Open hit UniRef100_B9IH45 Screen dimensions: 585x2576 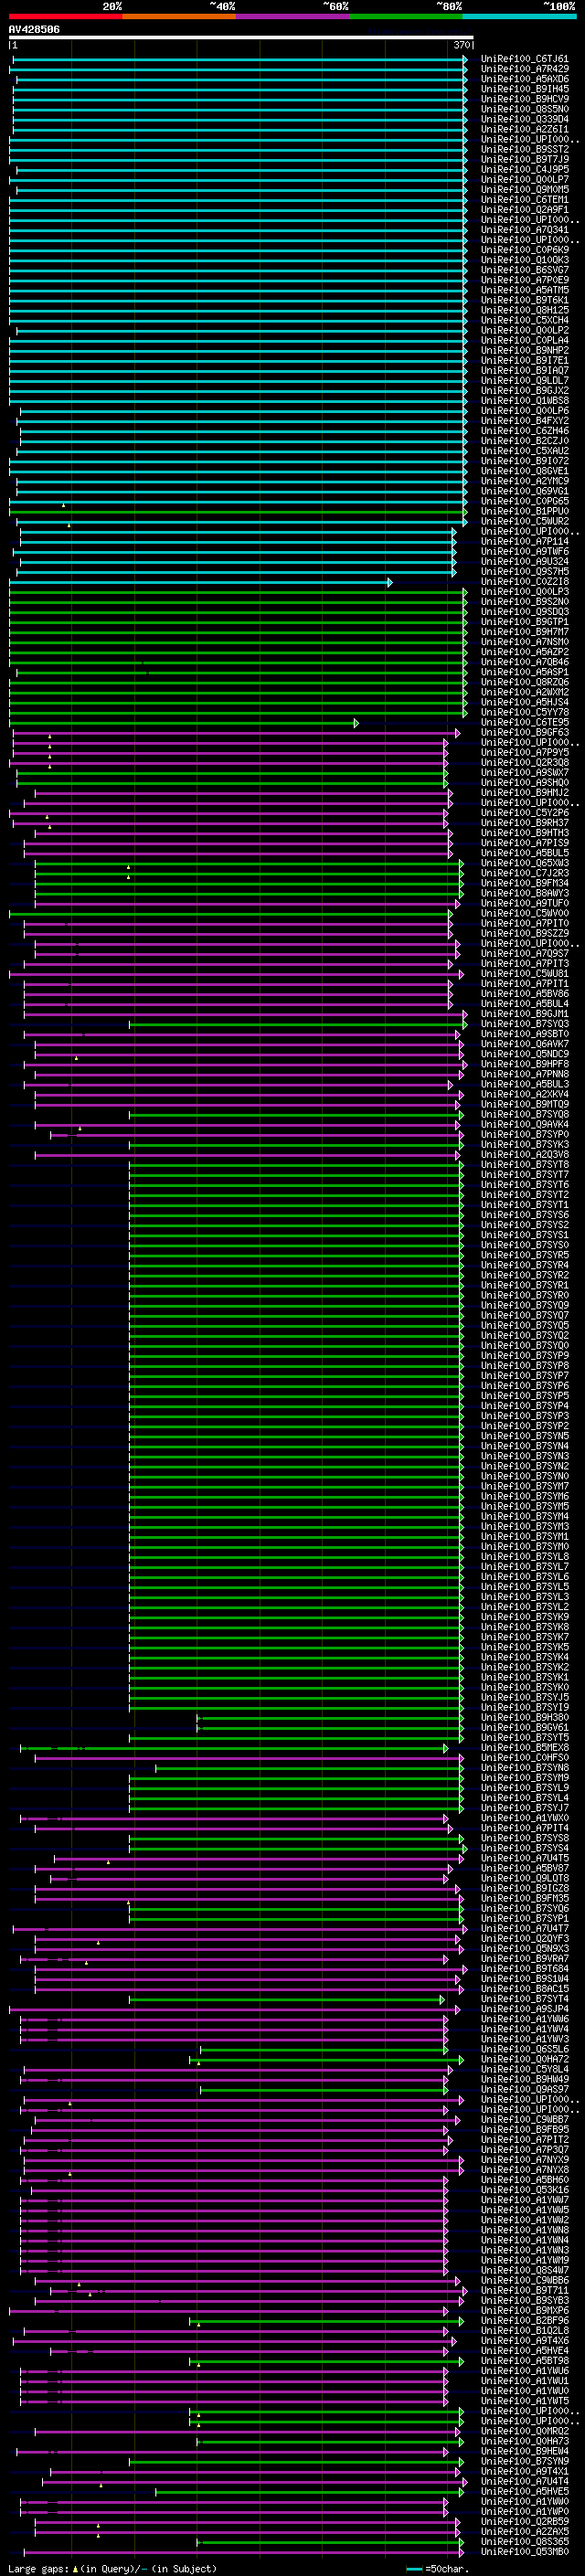[525, 89]
